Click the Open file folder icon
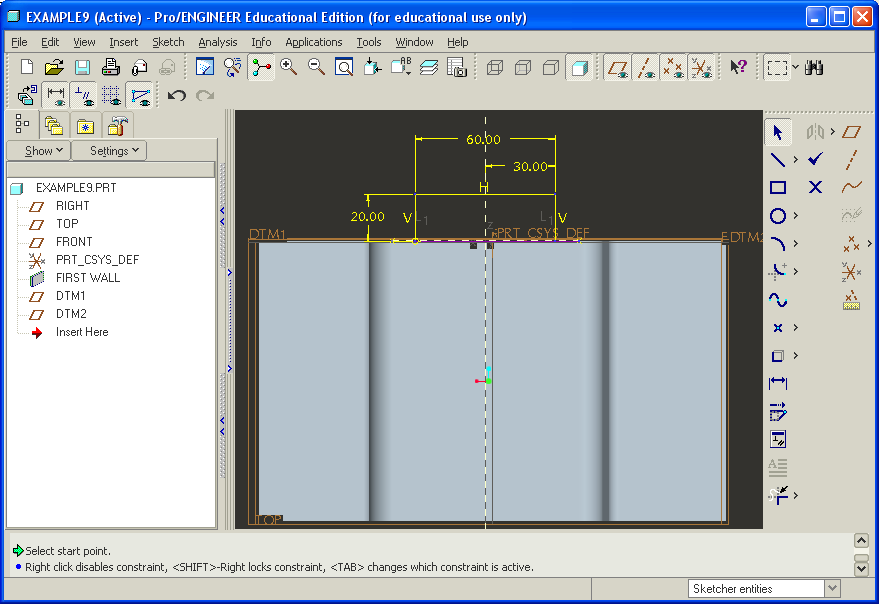 point(54,67)
